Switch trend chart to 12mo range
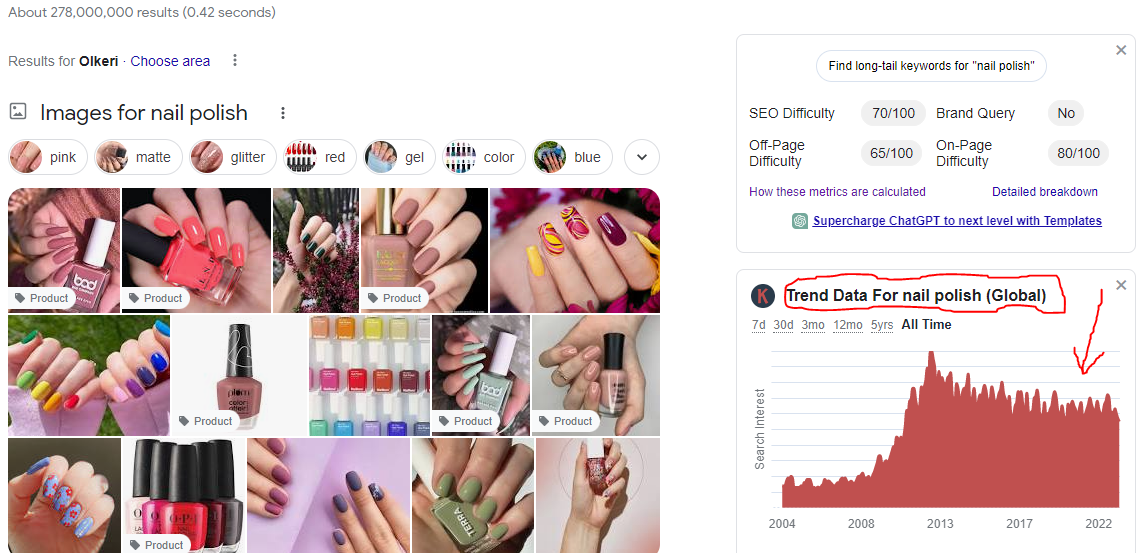Screen dimensions: 1140x553 click(x=848, y=325)
